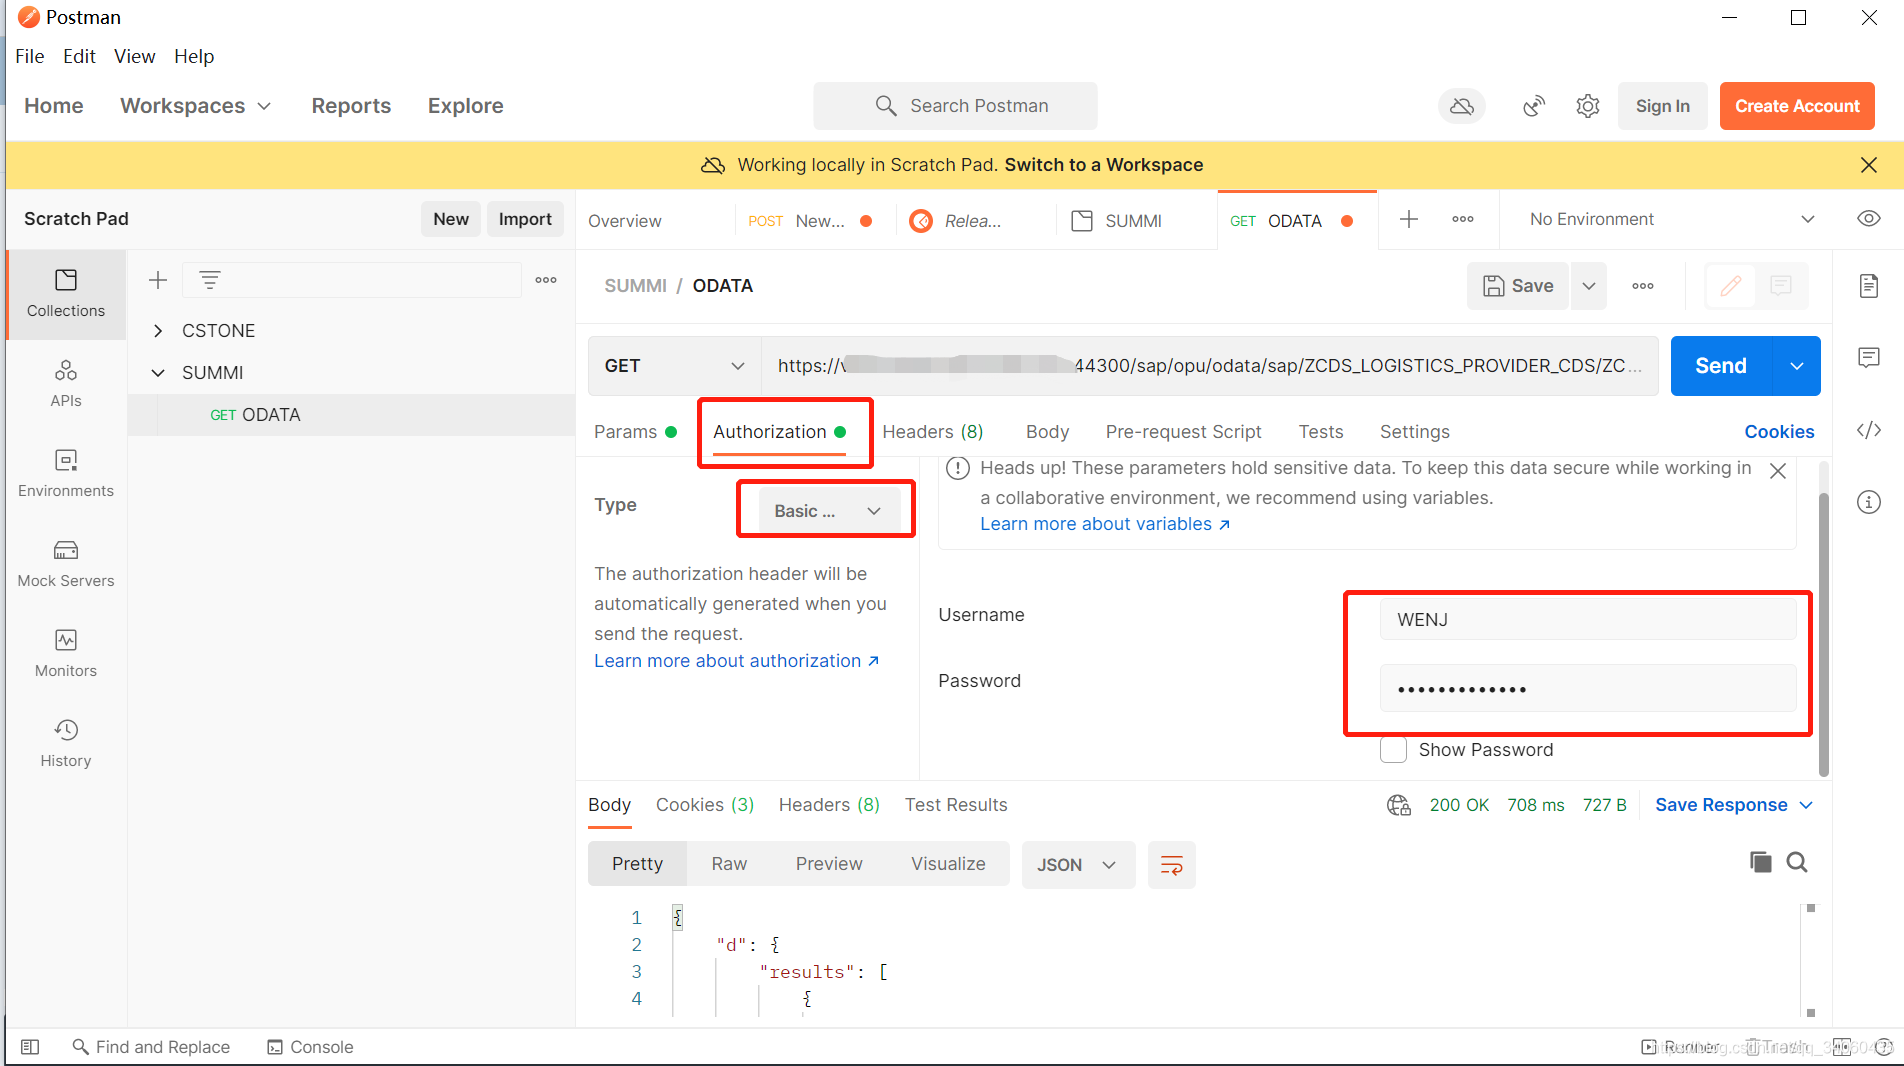Screen dimensions: 1904x1066
Task: Open a new request tab with plus
Action: [x=1409, y=219]
